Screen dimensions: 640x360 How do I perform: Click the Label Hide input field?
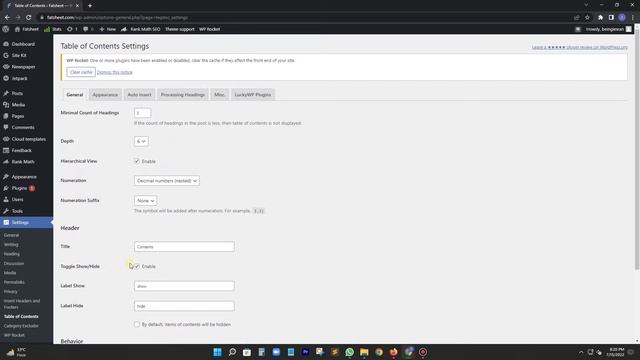click(x=184, y=306)
